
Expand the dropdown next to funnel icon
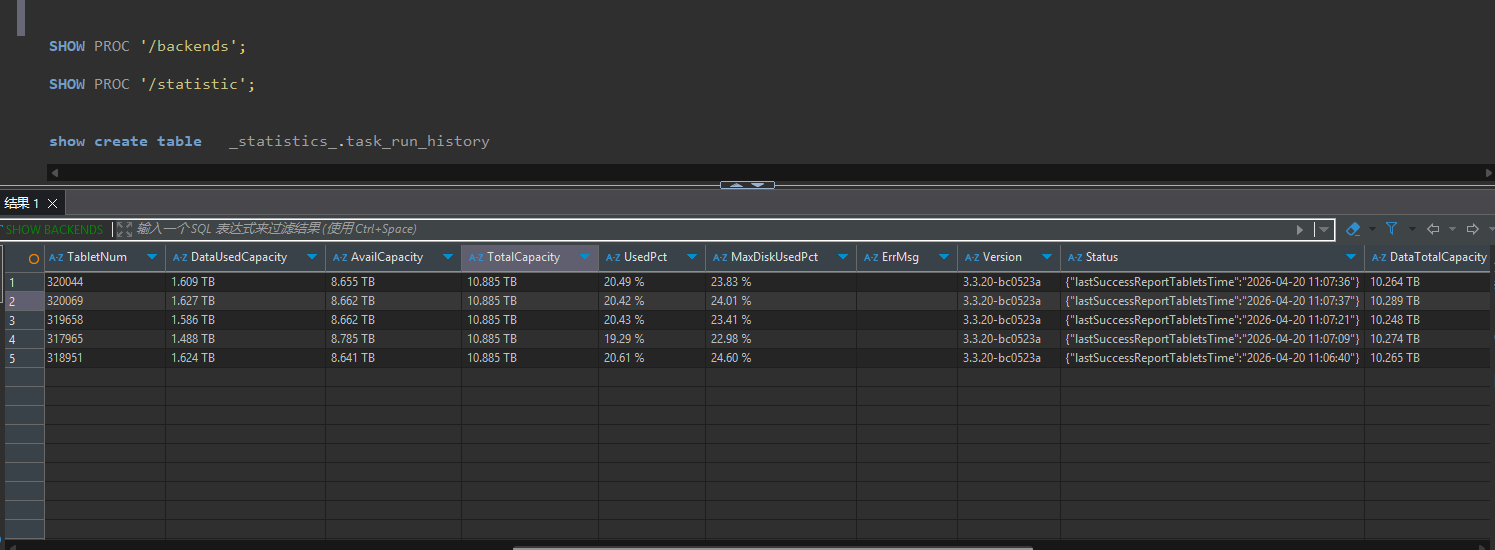coord(1412,229)
